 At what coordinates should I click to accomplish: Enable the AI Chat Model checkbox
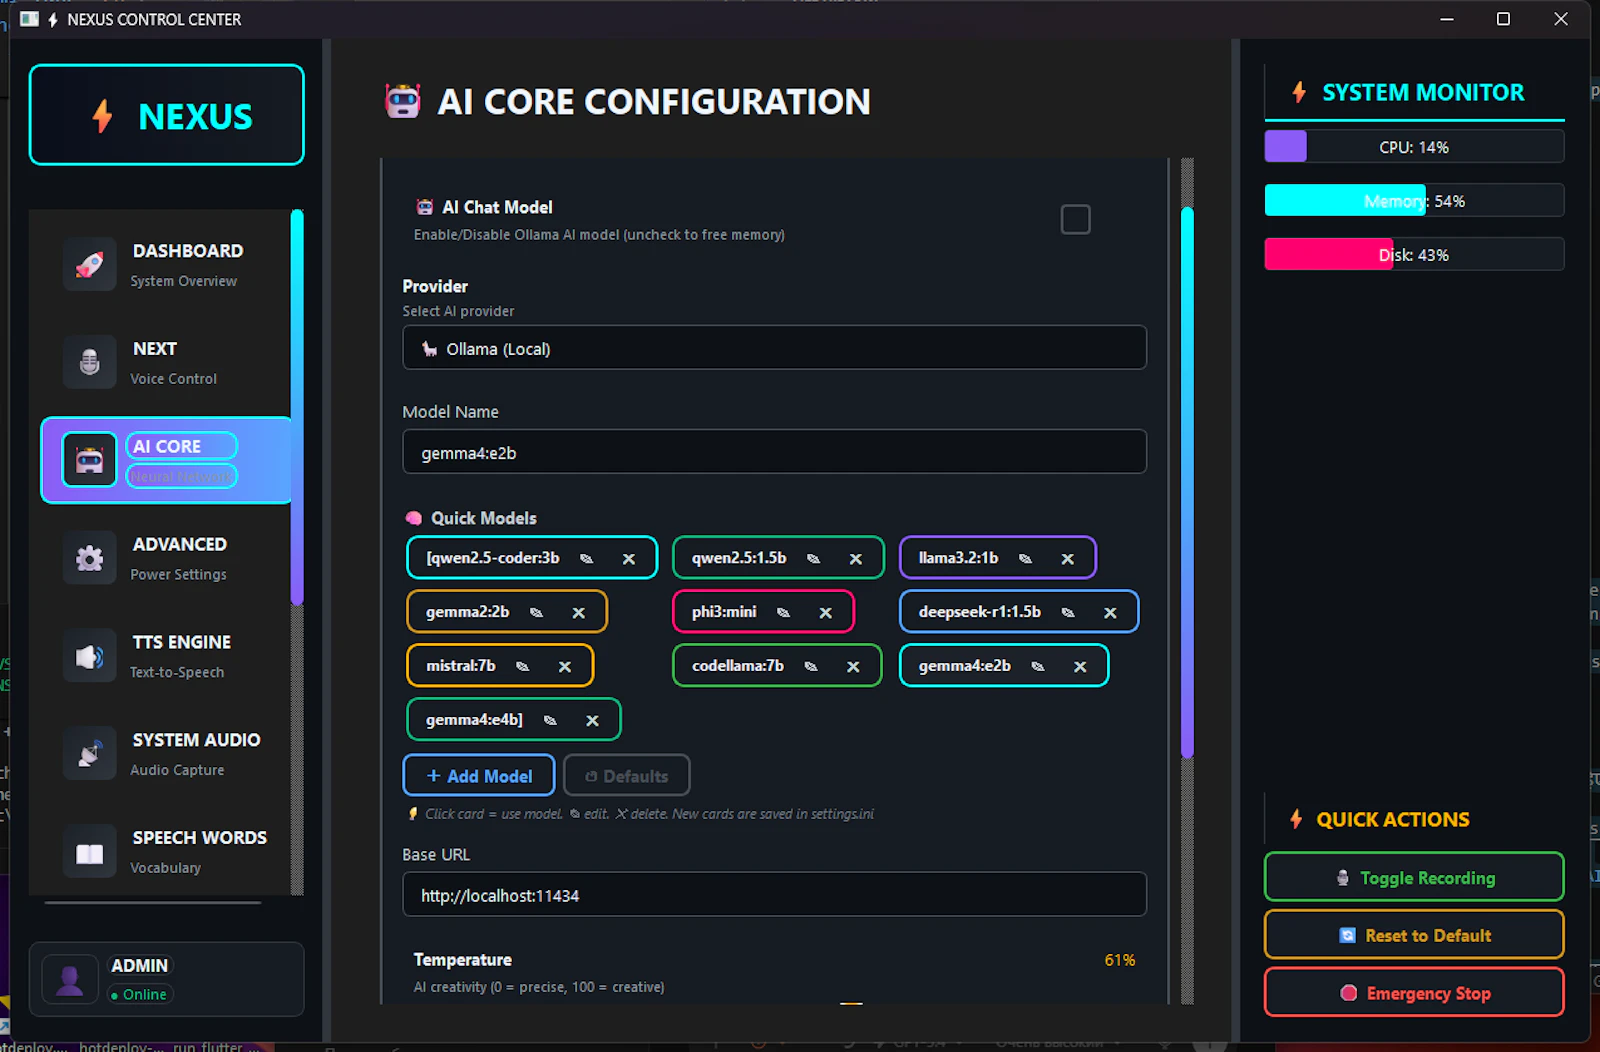click(1075, 219)
